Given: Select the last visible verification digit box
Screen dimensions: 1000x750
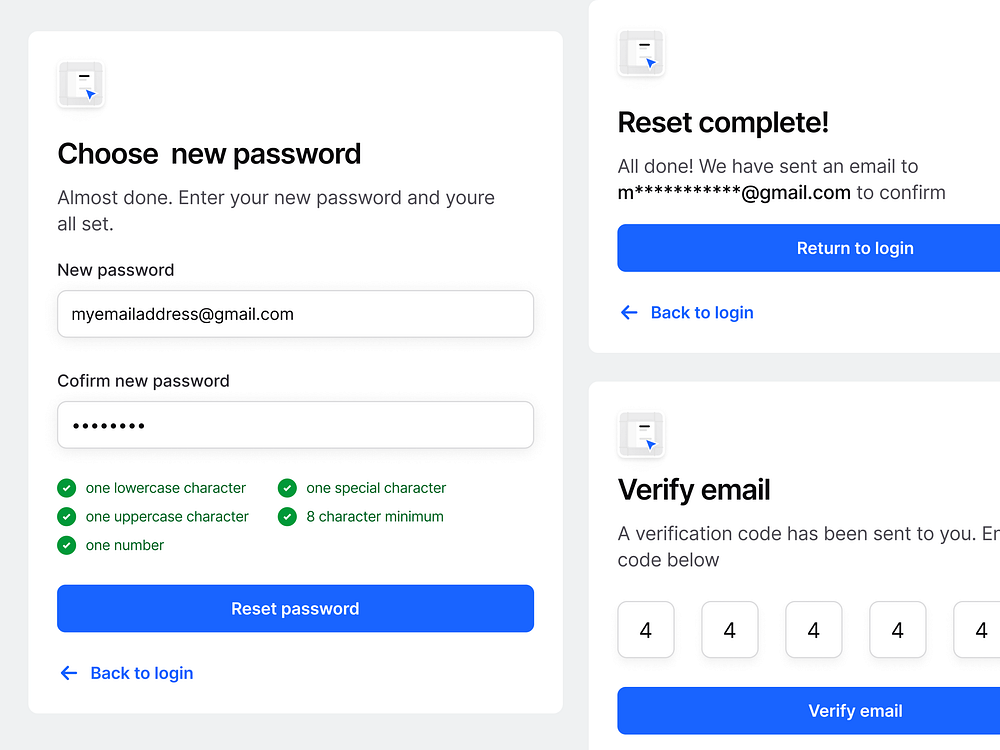Looking at the screenshot, I should pyautogui.click(x=981, y=629).
